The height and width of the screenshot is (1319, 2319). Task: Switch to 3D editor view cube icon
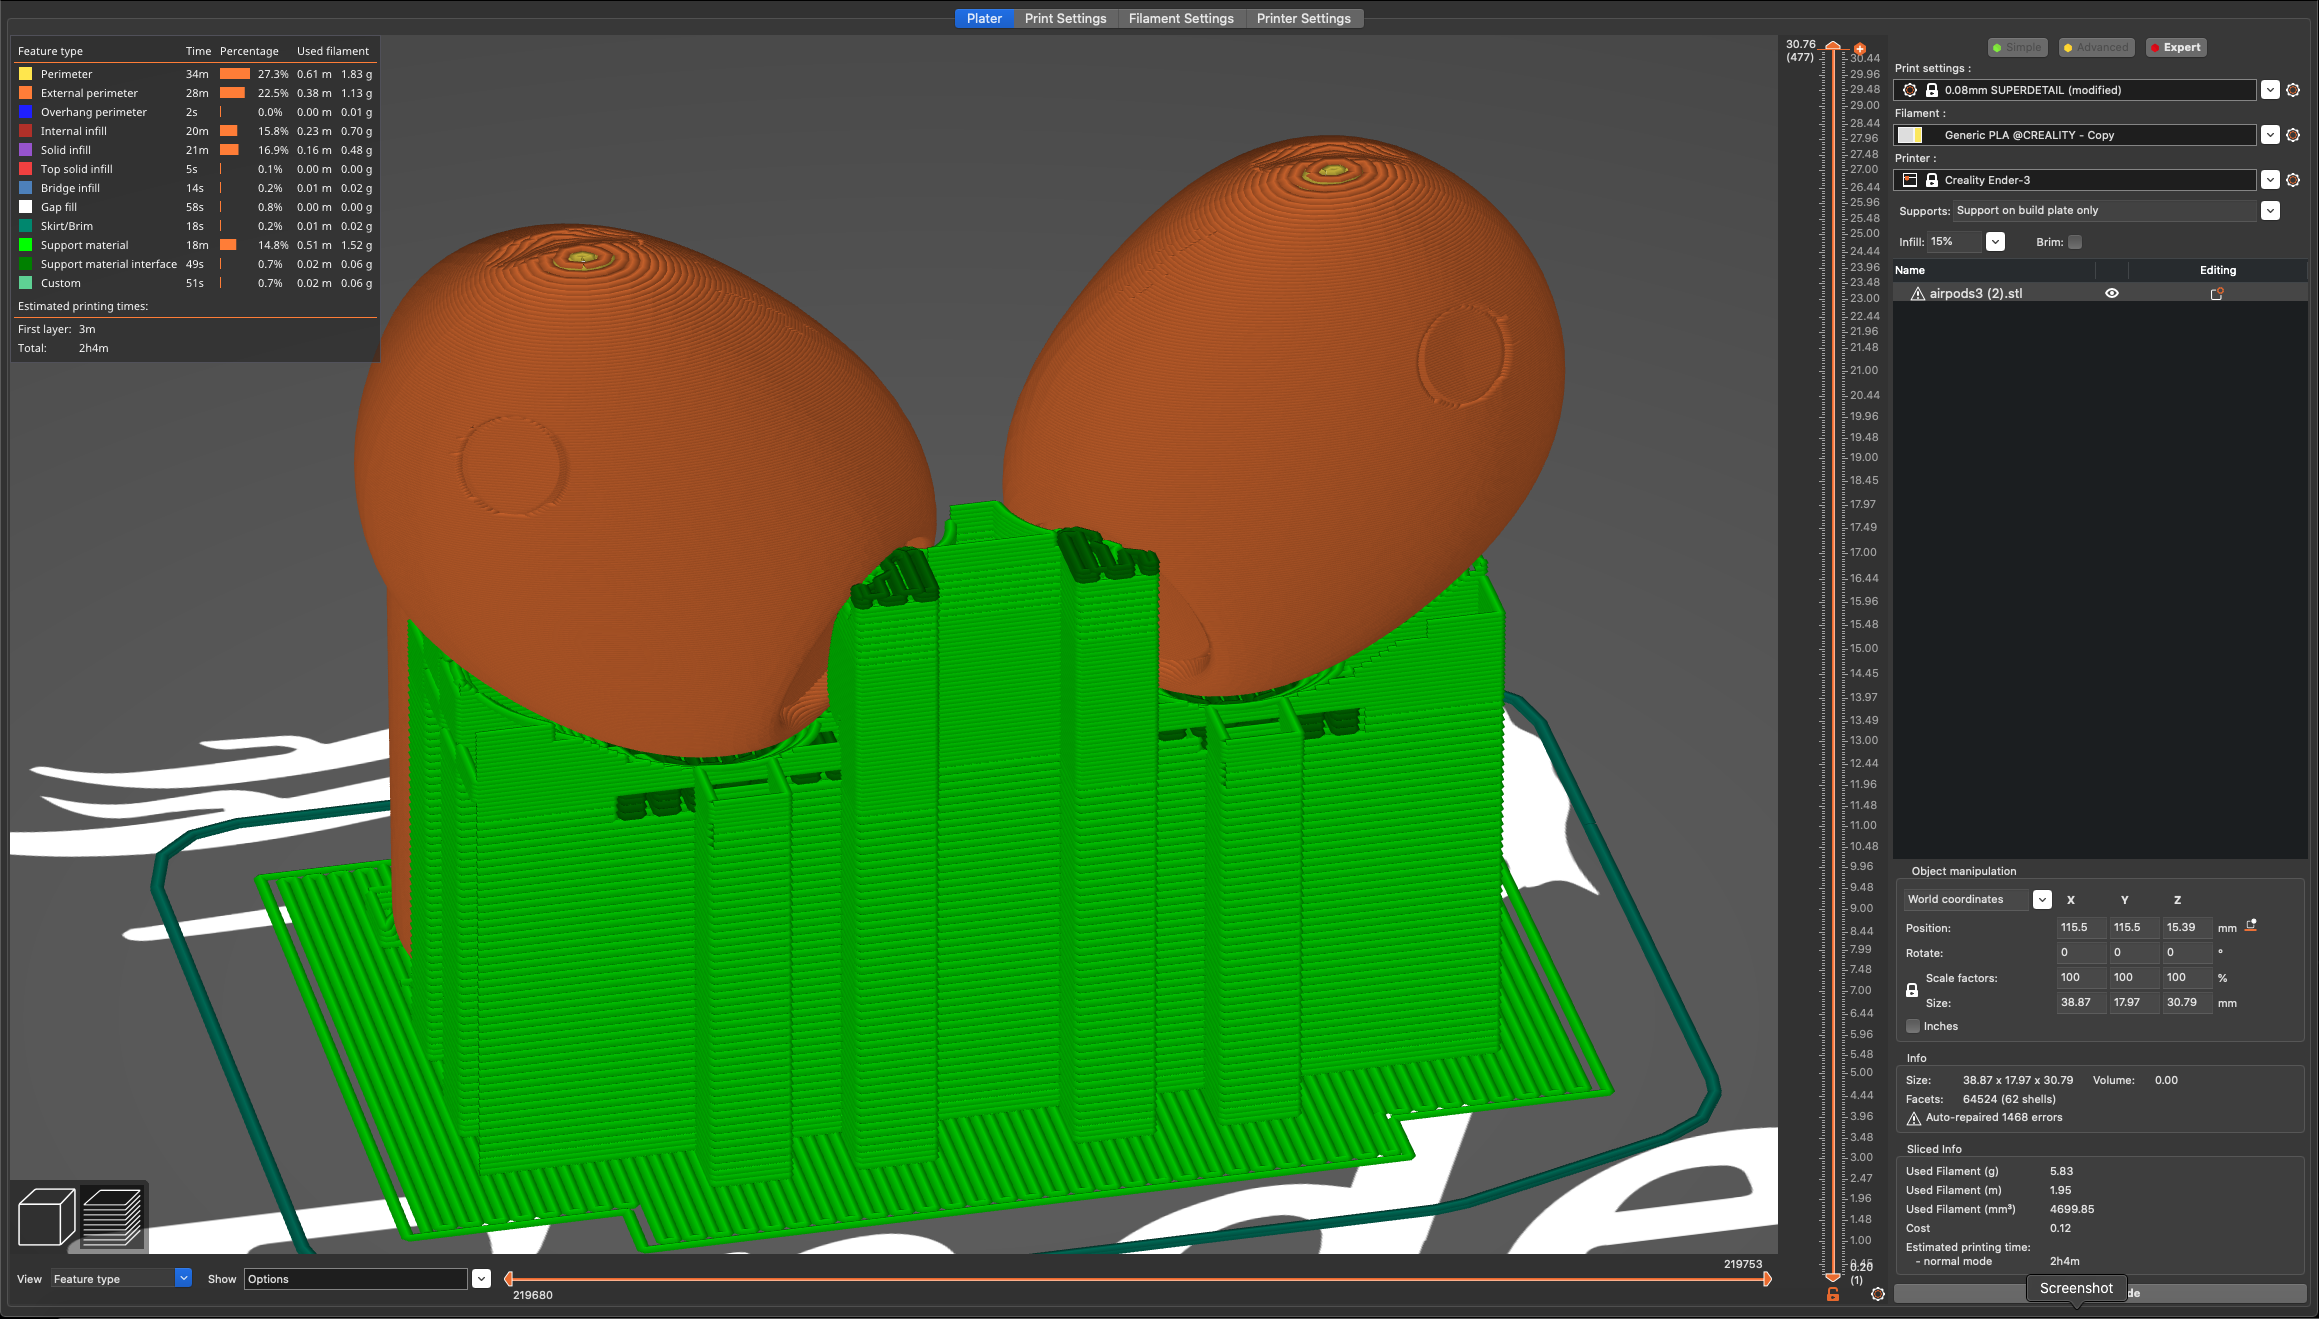[x=47, y=1216]
